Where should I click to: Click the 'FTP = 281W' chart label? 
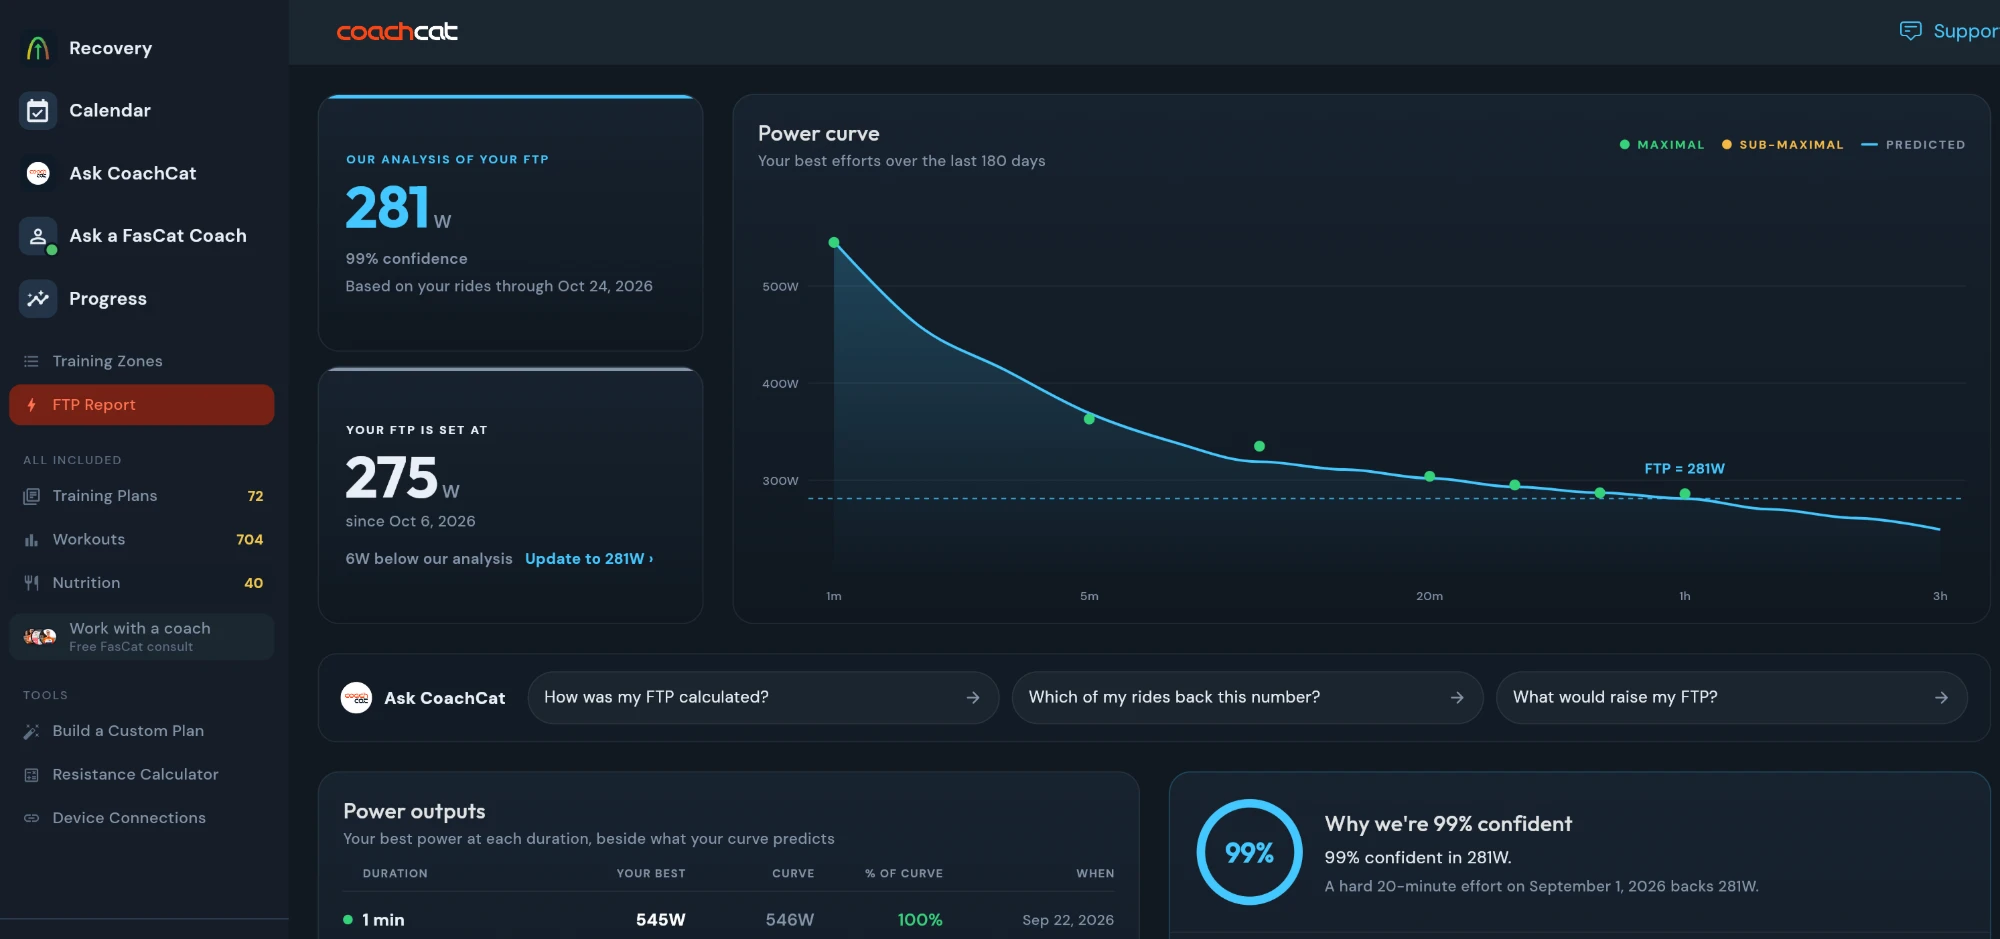click(1685, 469)
